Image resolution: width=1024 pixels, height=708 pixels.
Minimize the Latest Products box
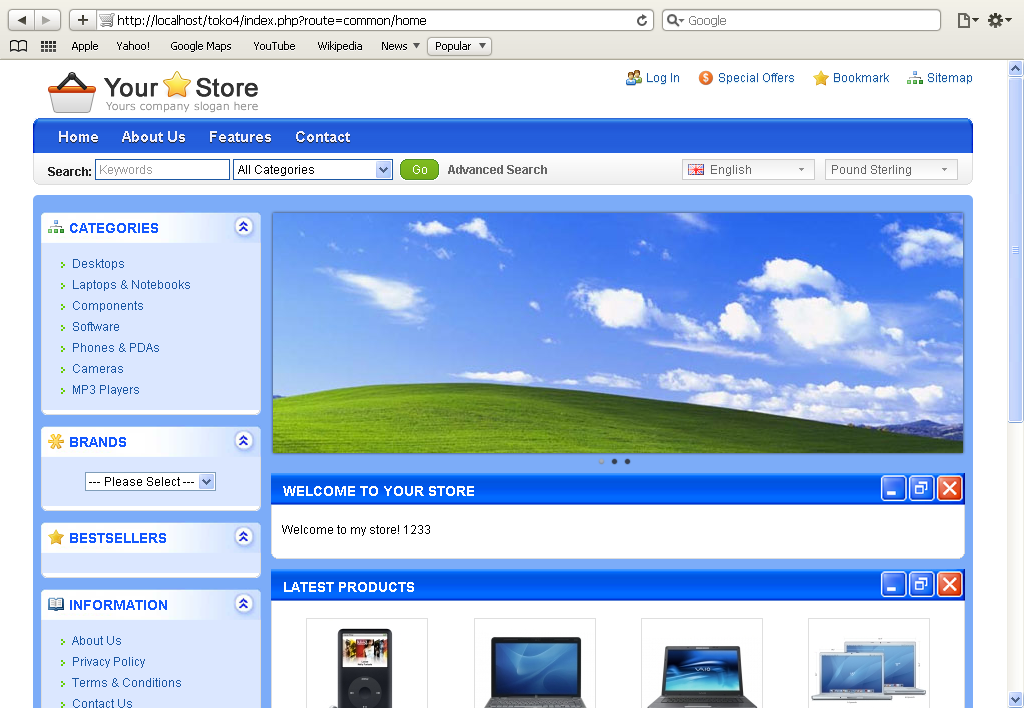tap(893, 584)
